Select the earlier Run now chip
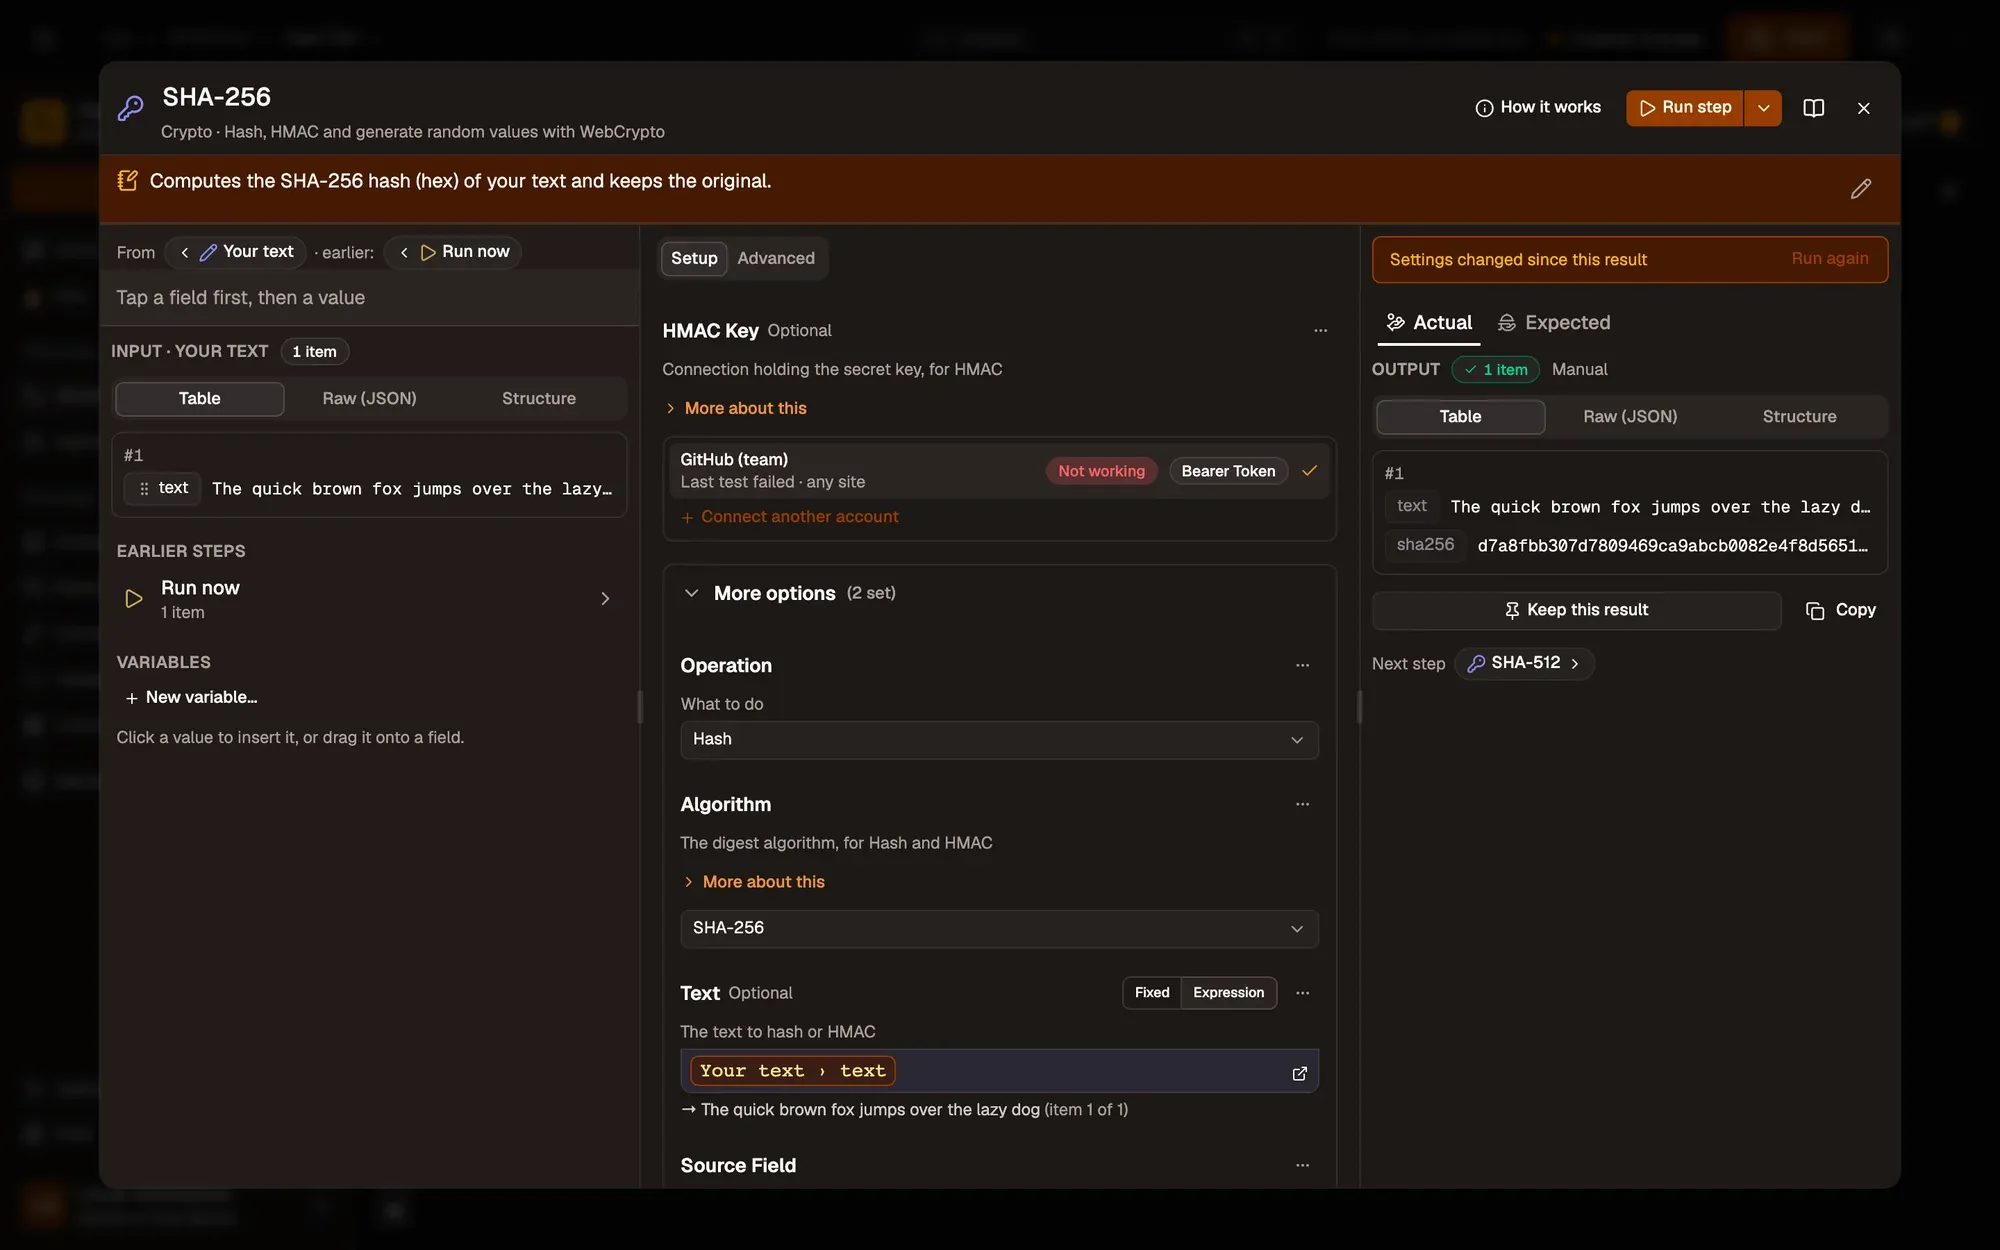The image size is (2000, 1250). coord(454,252)
